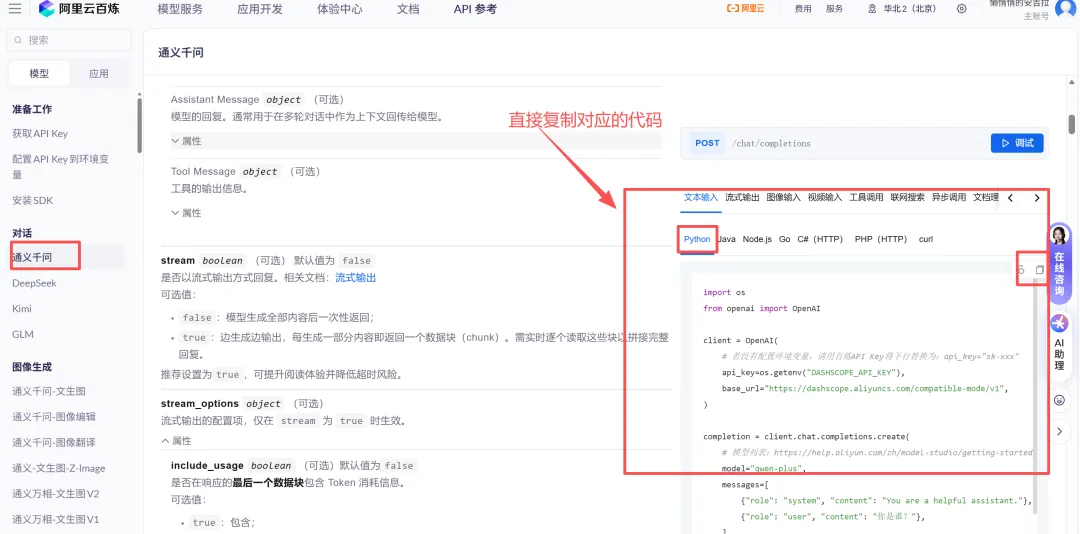Open 通义万相-文生图 V1 page
Image resolution: width=1080 pixels, height=534 pixels.
[x=56, y=519]
